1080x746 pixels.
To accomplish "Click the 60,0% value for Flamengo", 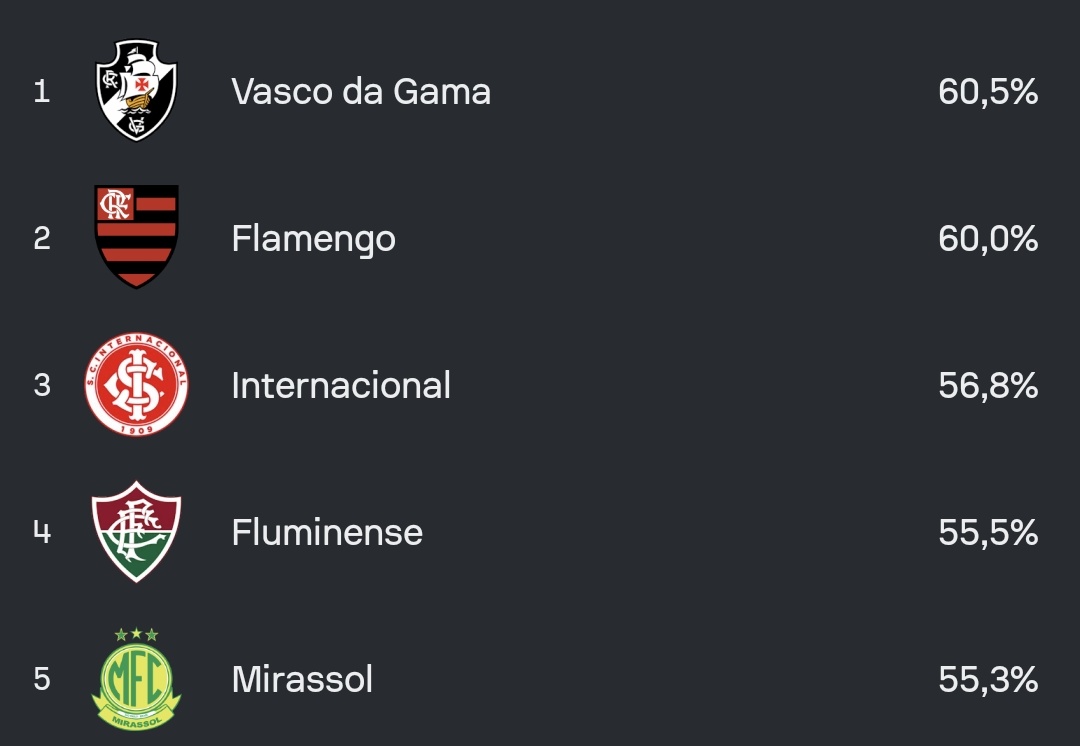I will pyautogui.click(x=988, y=239).
